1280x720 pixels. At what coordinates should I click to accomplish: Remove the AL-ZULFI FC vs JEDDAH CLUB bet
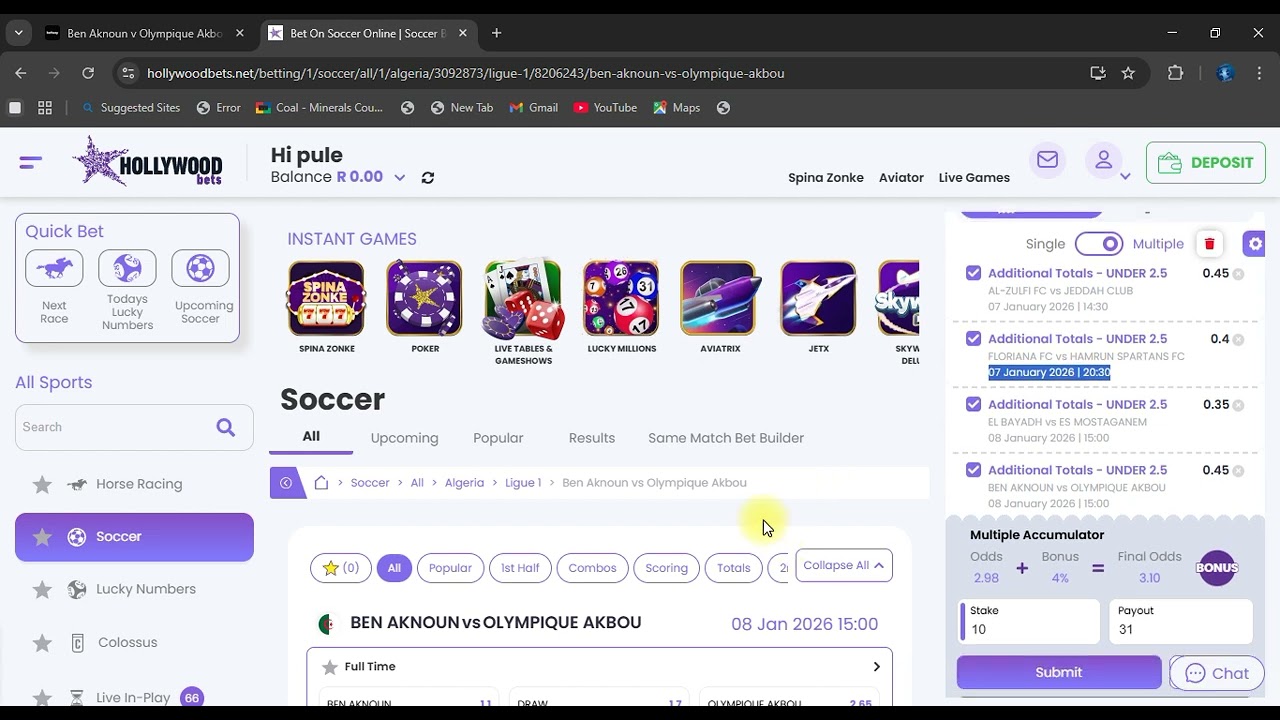coord(1238,274)
